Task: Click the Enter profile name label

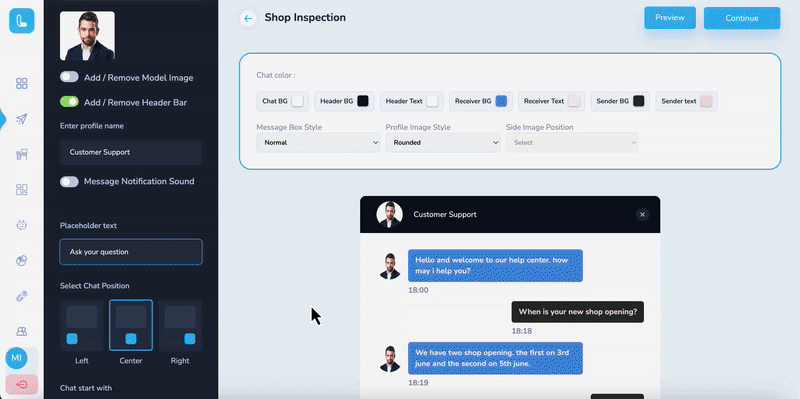Action: [x=91, y=126]
